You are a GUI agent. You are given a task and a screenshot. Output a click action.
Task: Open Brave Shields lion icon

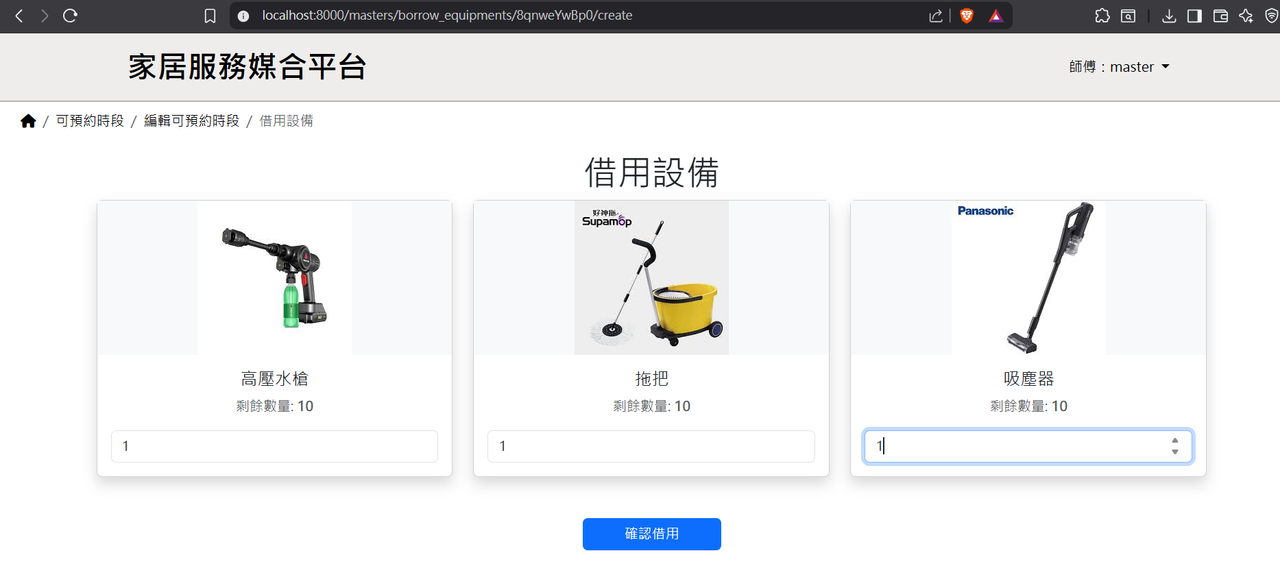(x=966, y=16)
